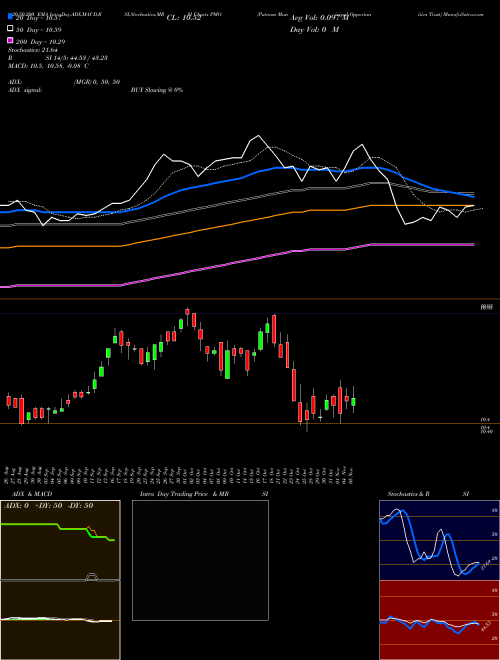Click the MACD lower-left chart panel

60,620
